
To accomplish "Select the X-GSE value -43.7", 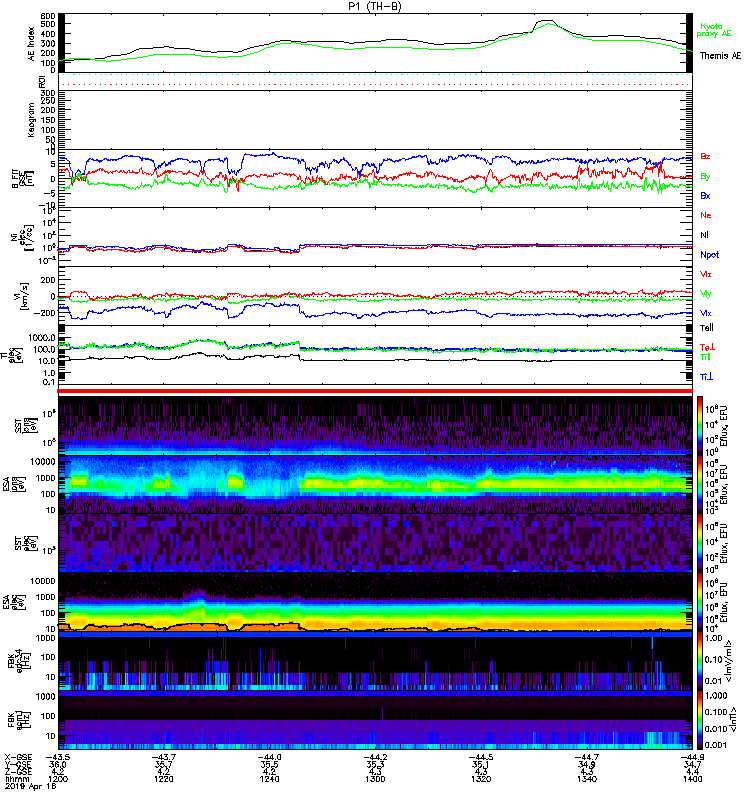I will [164, 757].
